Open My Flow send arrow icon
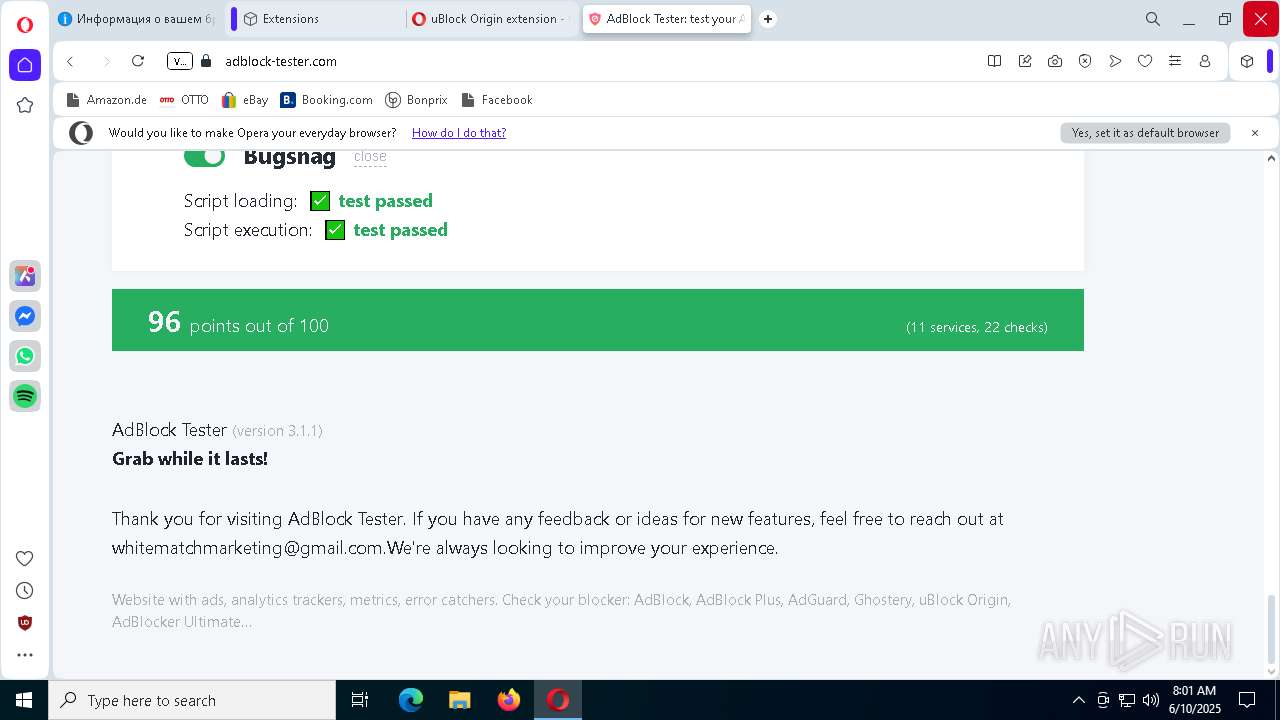The width and height of the screenshot is (1280, 720). click(x=1115, y=61)
